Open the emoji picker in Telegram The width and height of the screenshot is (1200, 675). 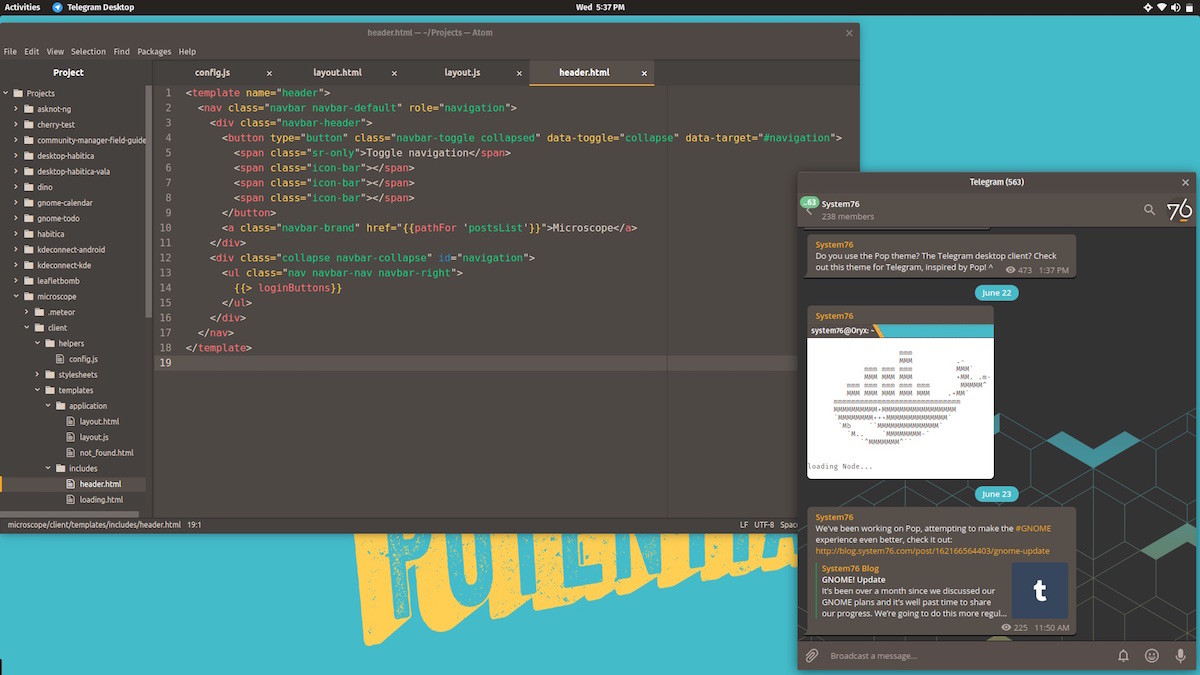(1151, 655)
